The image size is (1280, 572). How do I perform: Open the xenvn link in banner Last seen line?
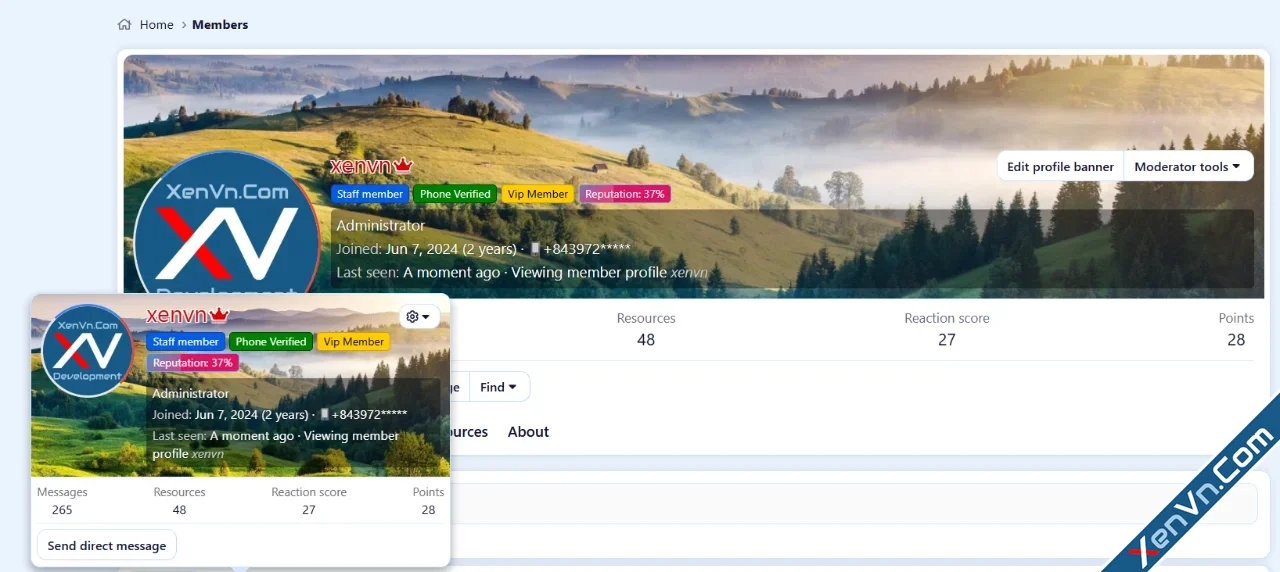pyautogui.click(x=689, y=272)
